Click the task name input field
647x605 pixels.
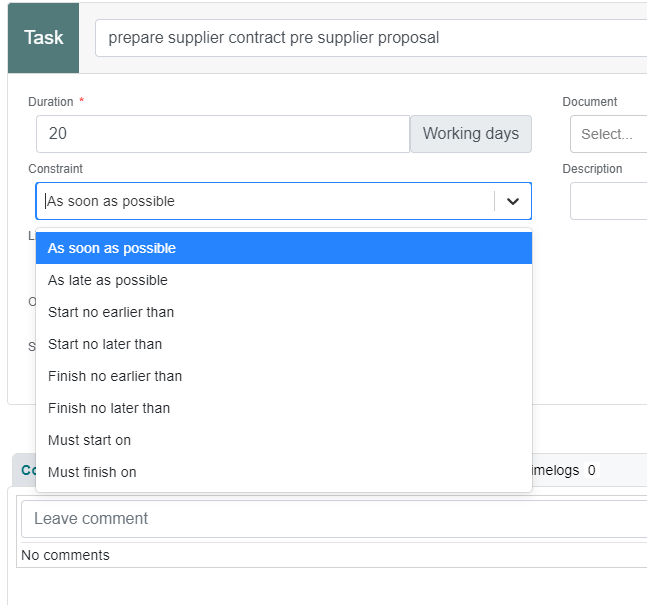(x=371, y=38)
